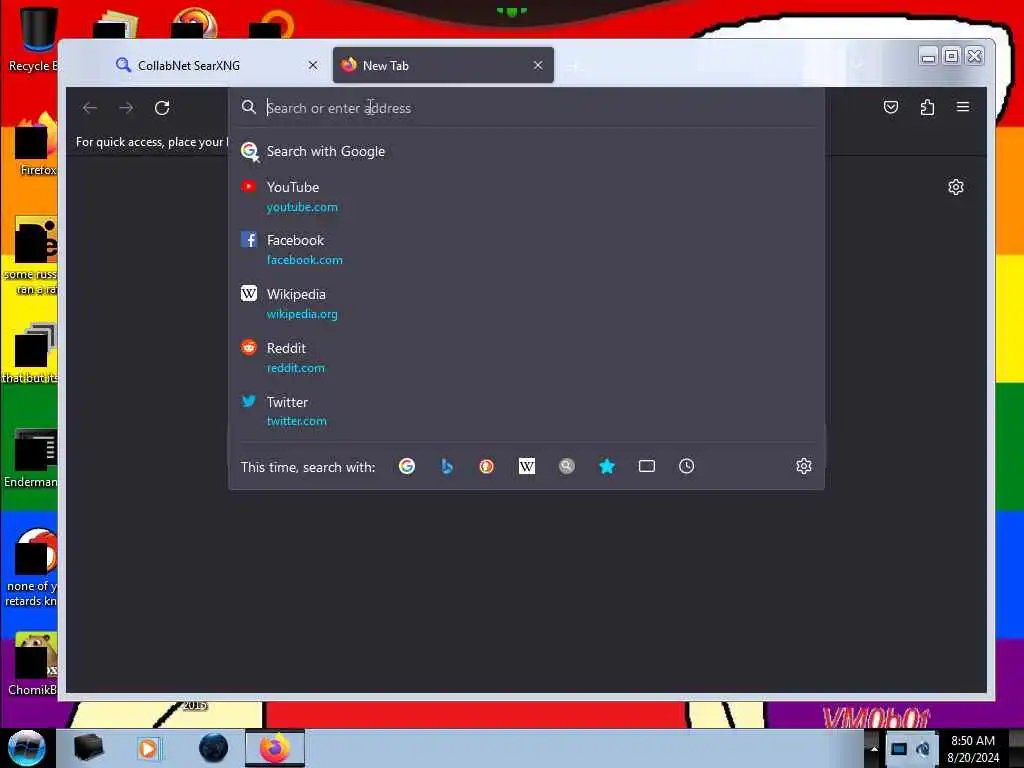Search open tabs with the tab icon
This screenshot has height=768, width=1024.
coord(647,466)
